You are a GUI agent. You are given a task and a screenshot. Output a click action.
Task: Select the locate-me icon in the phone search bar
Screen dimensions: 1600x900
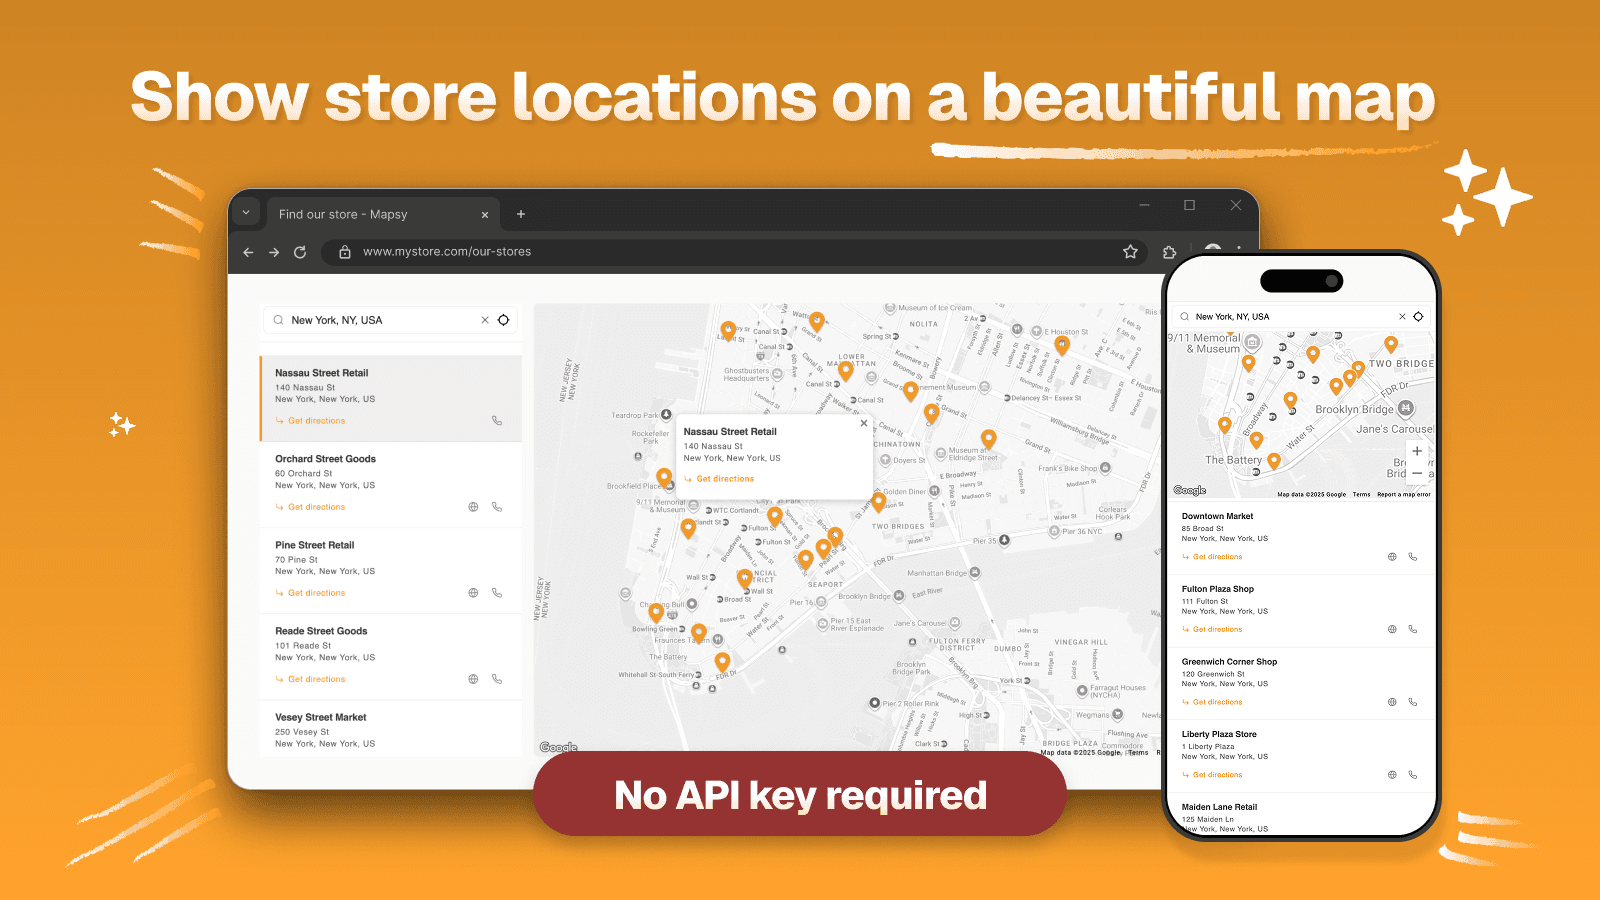pos(1420,316)
